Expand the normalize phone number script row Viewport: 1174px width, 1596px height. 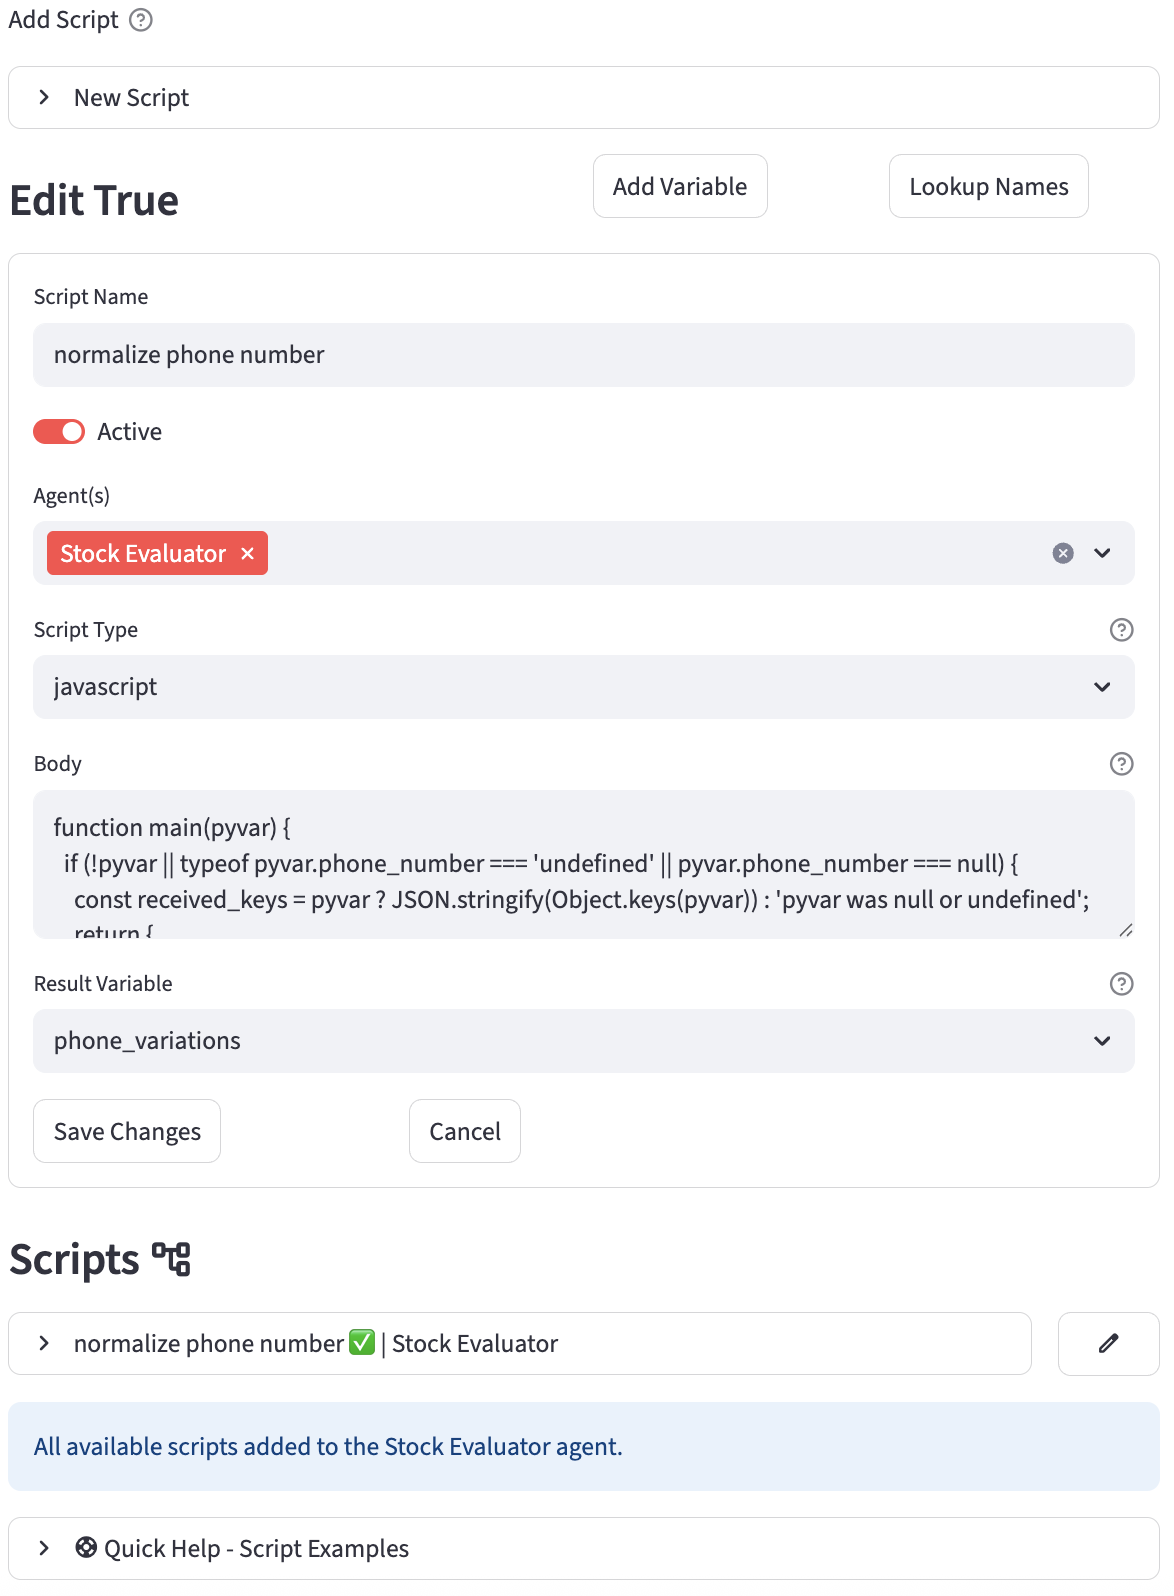tap(44, 1344)
